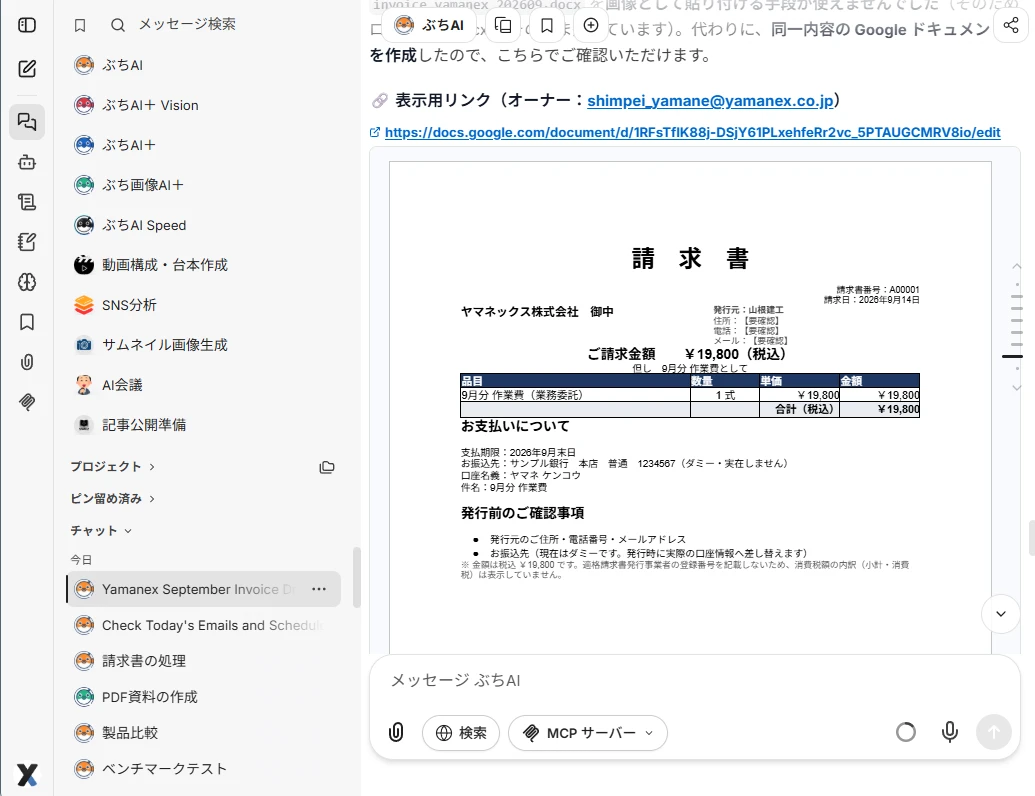1035x796 pixels.
Task: Open chat Check Today's Emails and Schedule
Action: 203,625
